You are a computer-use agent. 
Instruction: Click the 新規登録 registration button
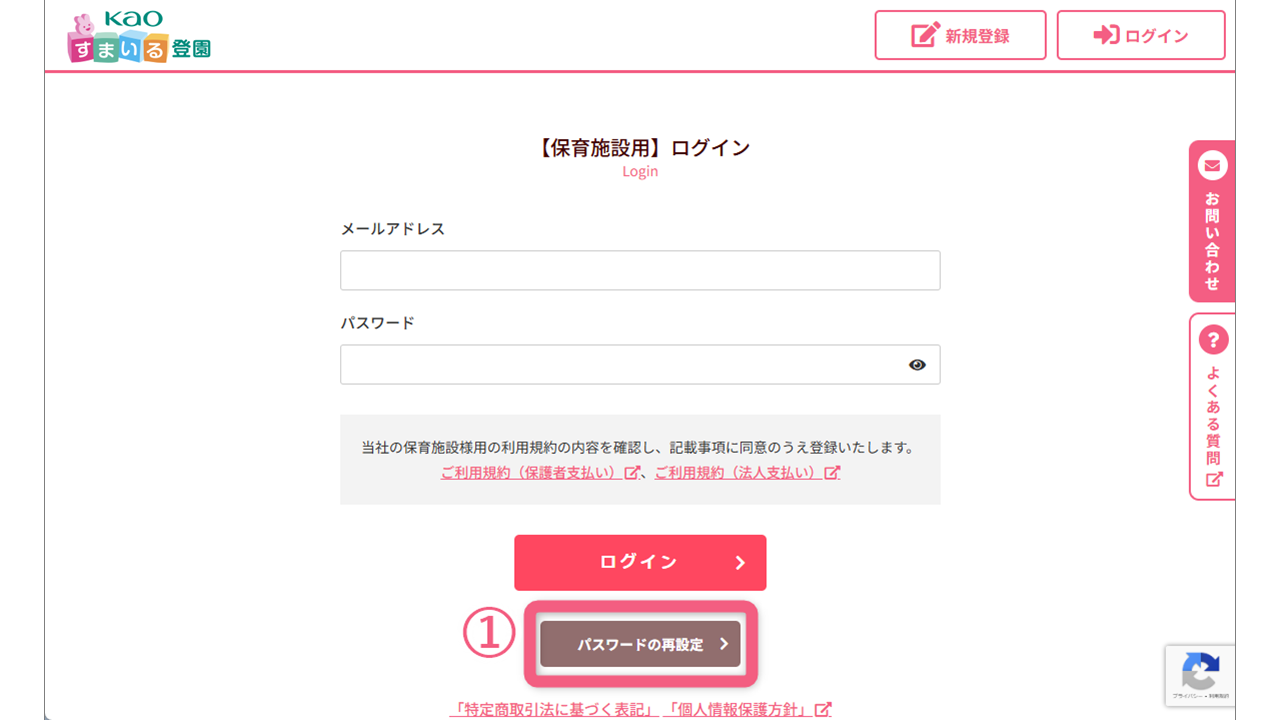pos(960,34)
